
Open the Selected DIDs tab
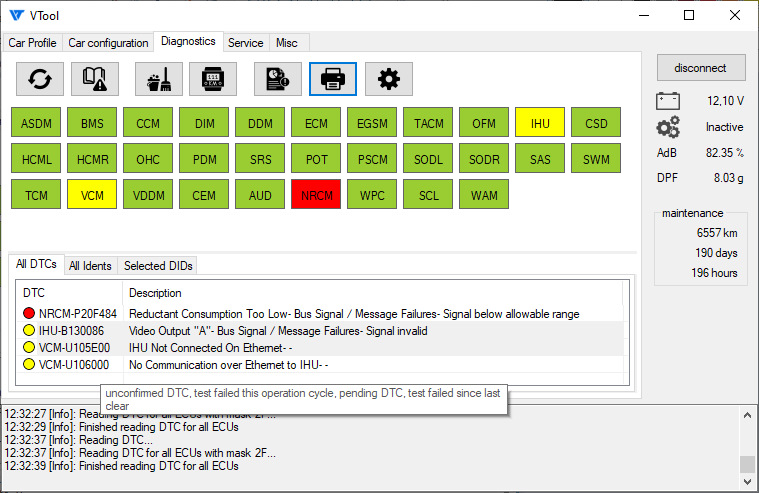158,266
